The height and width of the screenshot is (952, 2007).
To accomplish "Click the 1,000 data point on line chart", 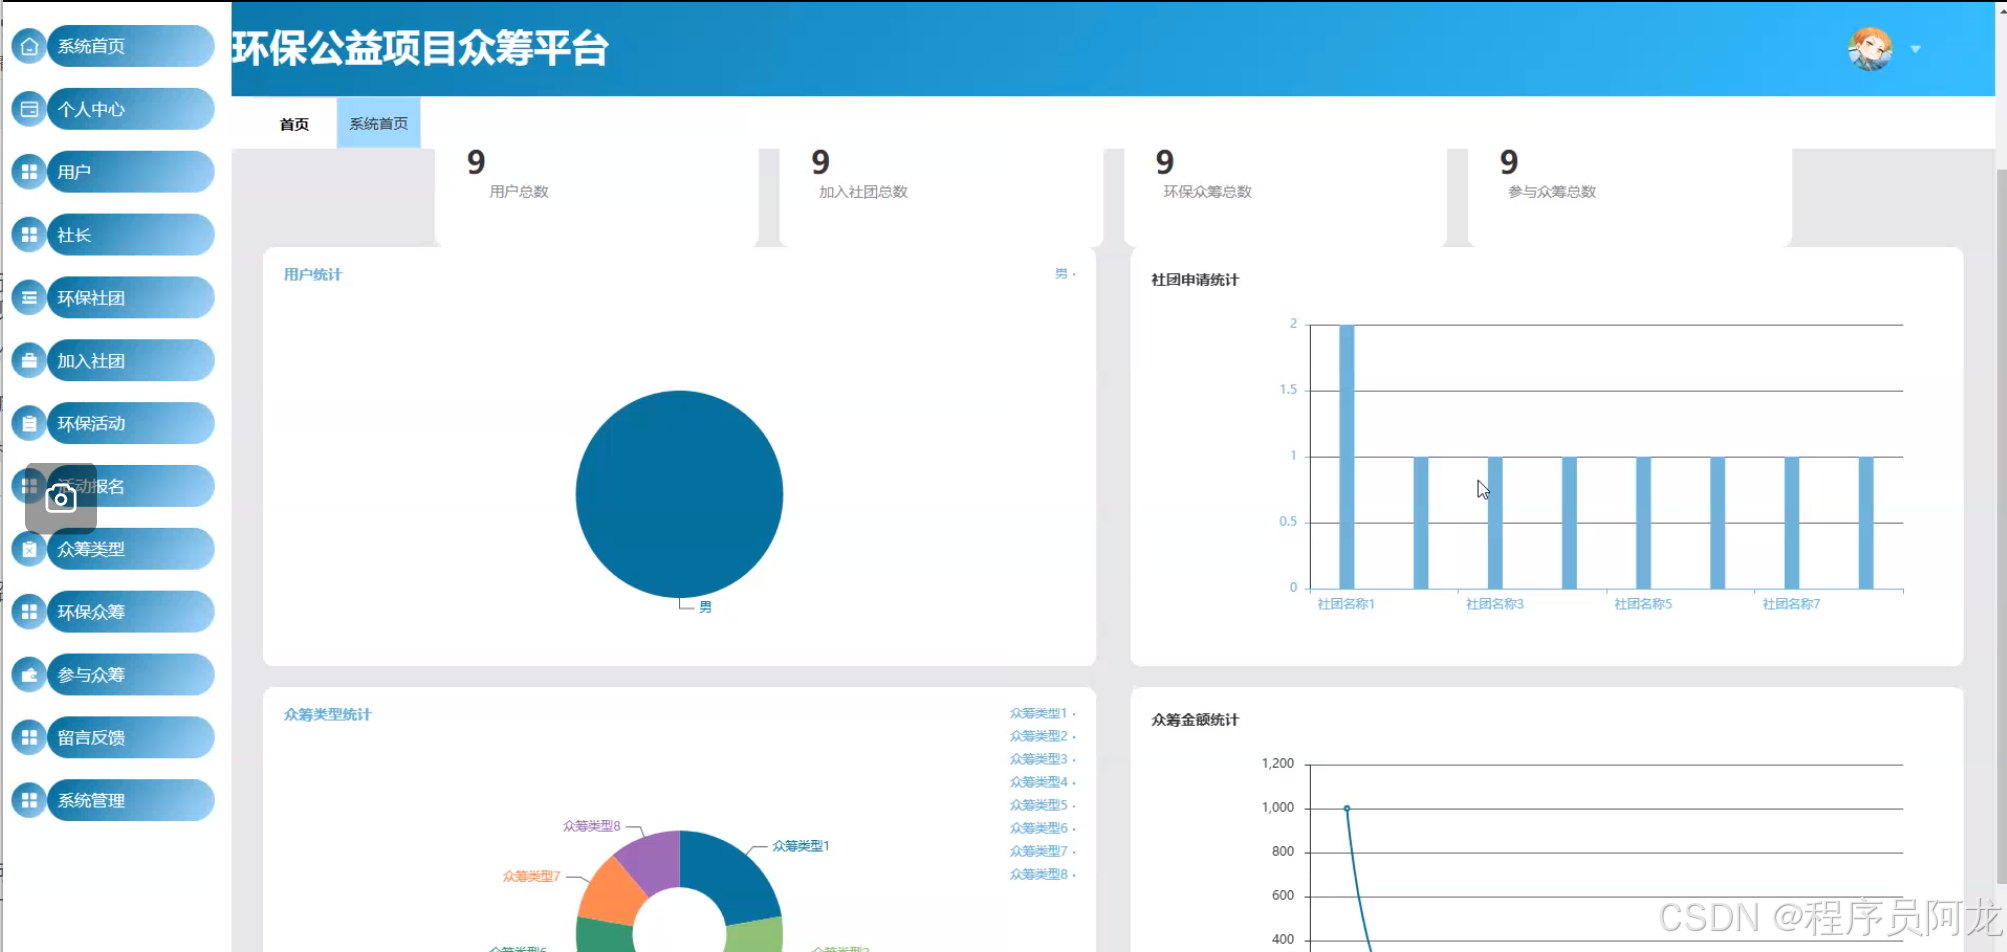I will 1346,808.
